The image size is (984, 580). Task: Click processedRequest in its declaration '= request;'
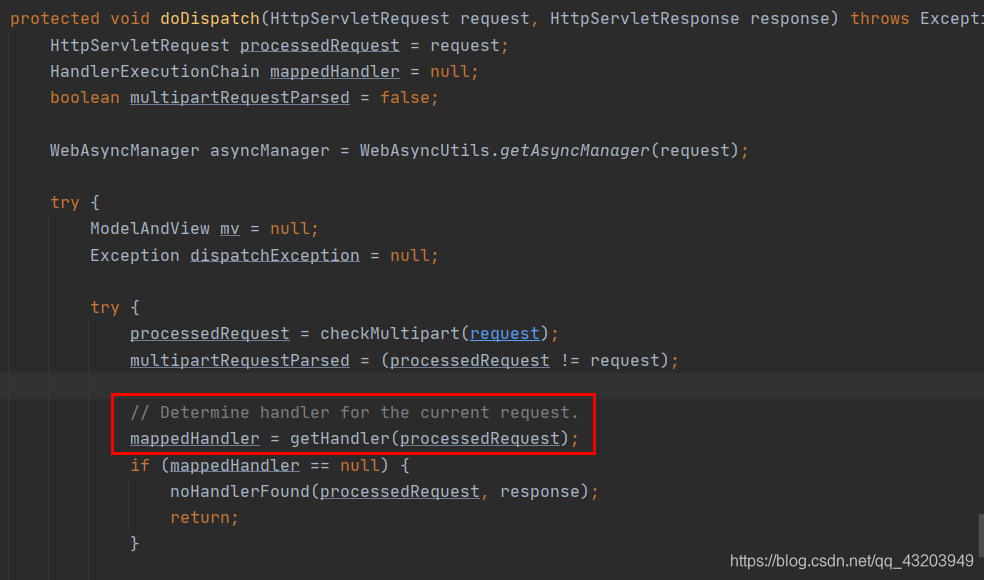coord(319,46)
